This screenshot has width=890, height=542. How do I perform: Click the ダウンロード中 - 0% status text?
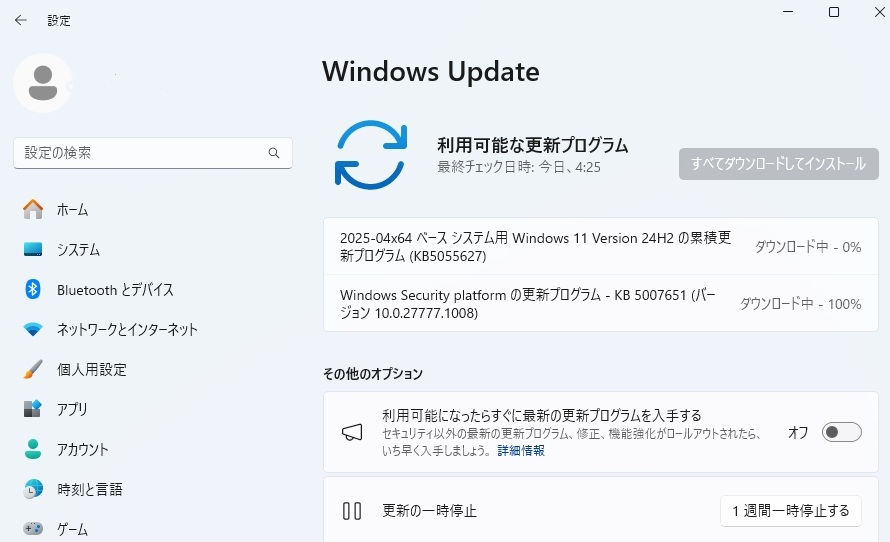click(x=808, y=247)
